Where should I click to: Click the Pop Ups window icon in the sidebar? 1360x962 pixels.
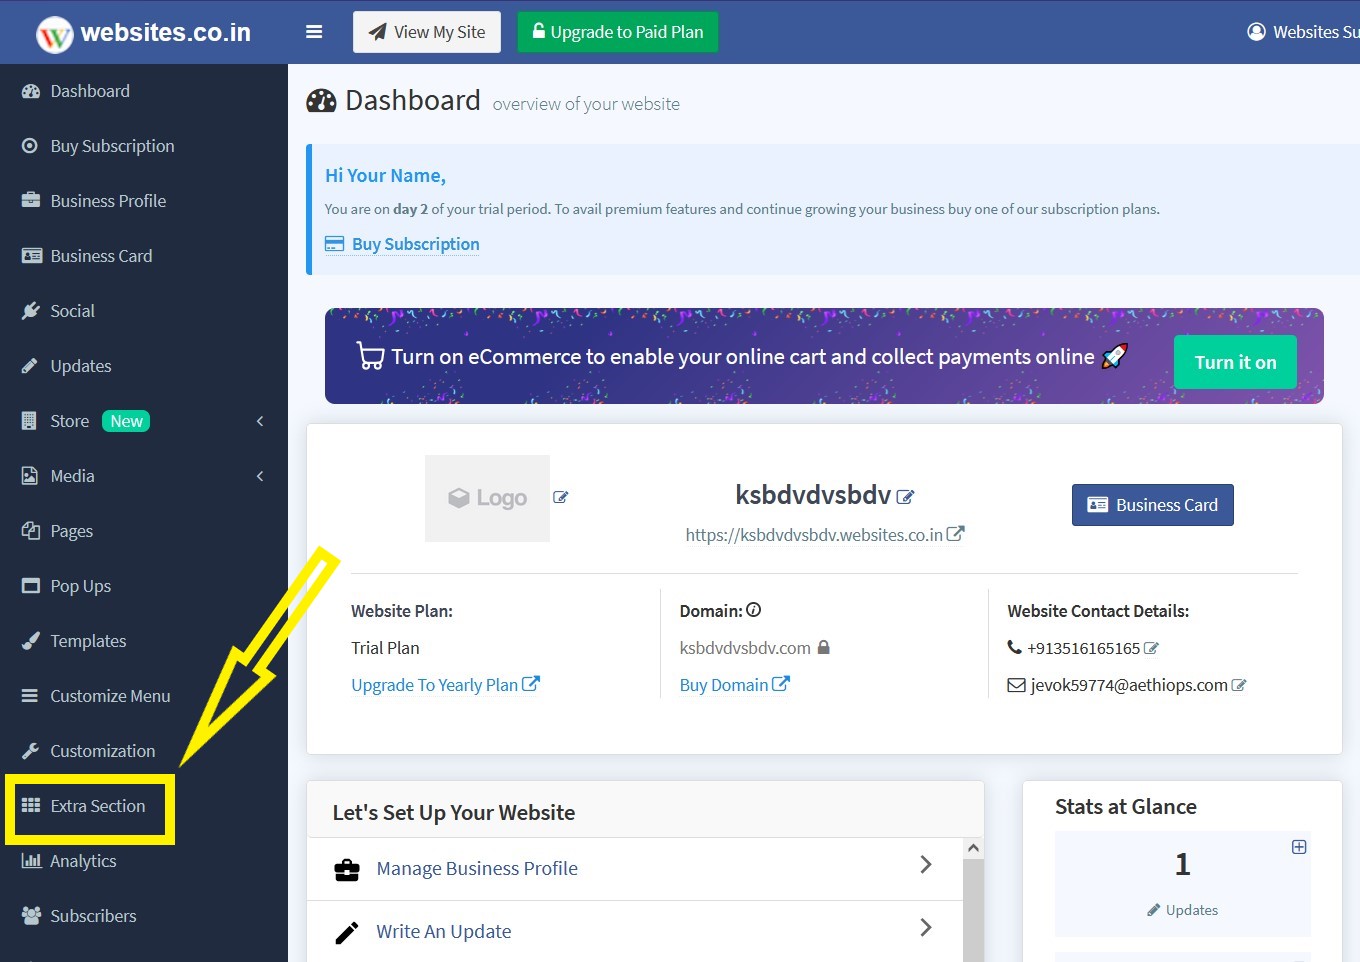(31, 586)
